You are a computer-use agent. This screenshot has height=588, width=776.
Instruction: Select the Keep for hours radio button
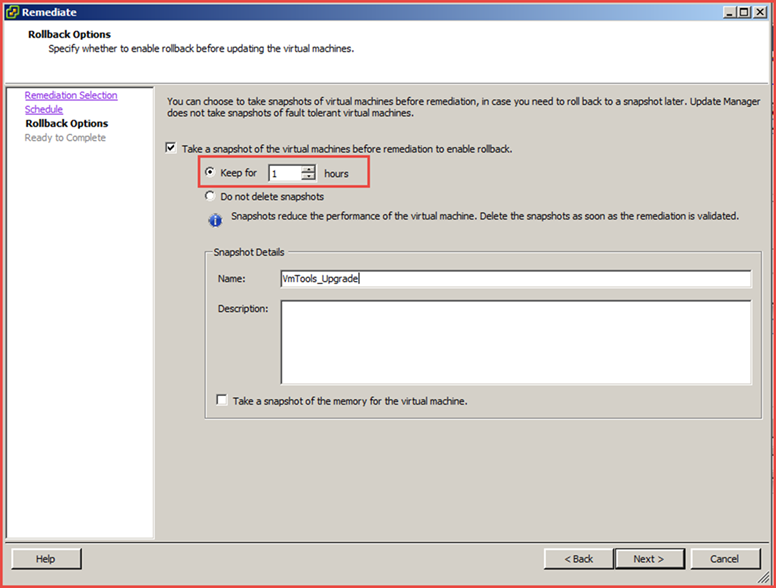[x=210, y=172]
